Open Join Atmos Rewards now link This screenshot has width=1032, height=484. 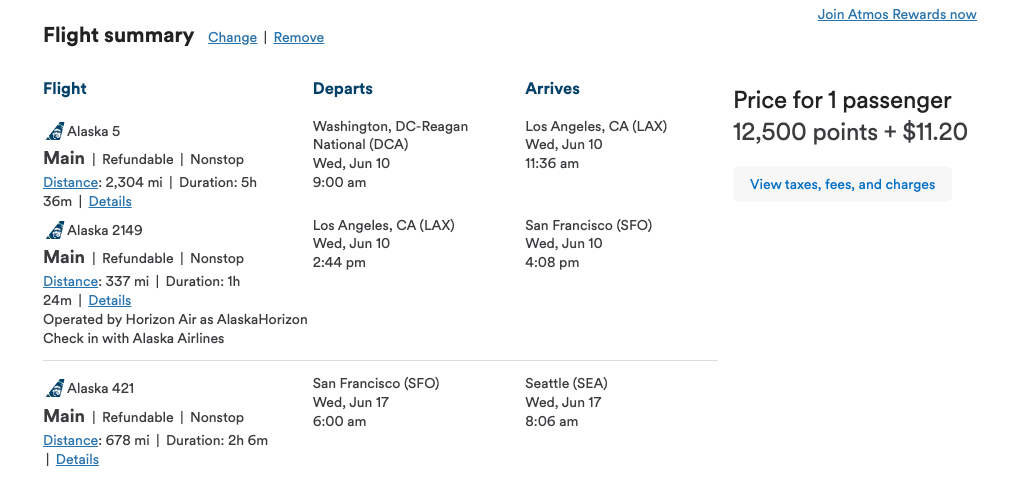point(896,14)
